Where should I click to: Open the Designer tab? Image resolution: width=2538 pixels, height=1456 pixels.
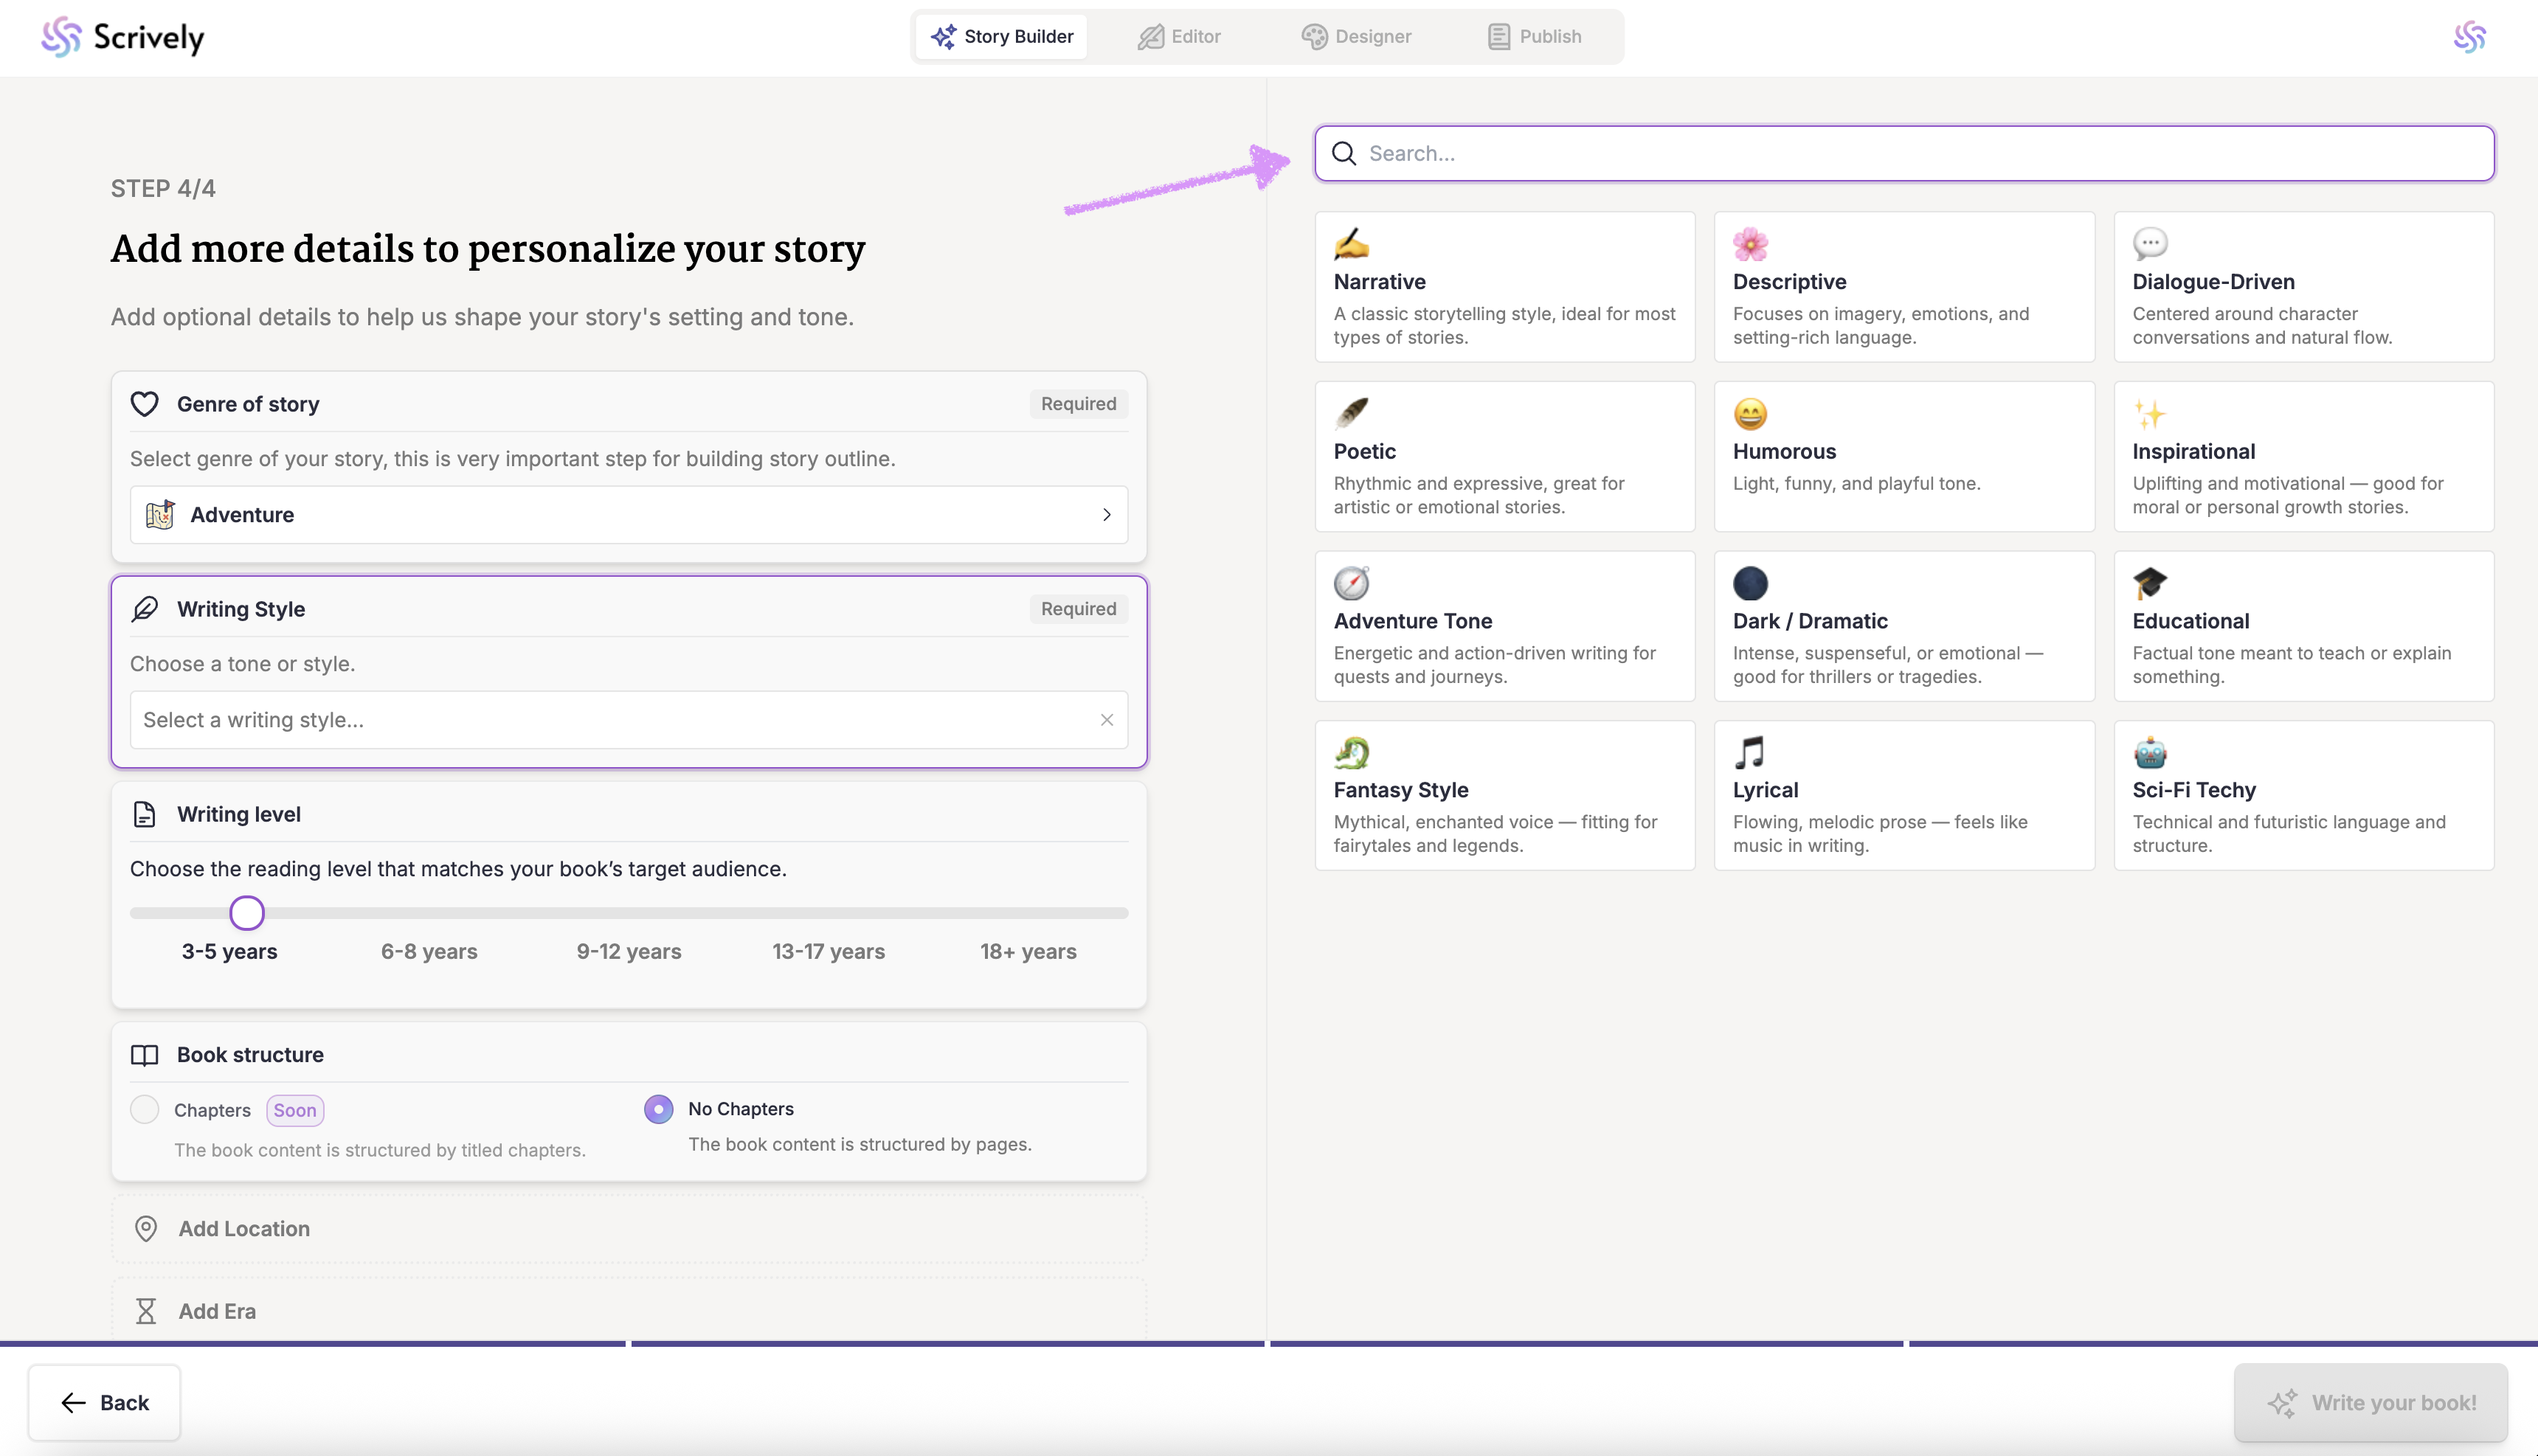coord(1356,37)
